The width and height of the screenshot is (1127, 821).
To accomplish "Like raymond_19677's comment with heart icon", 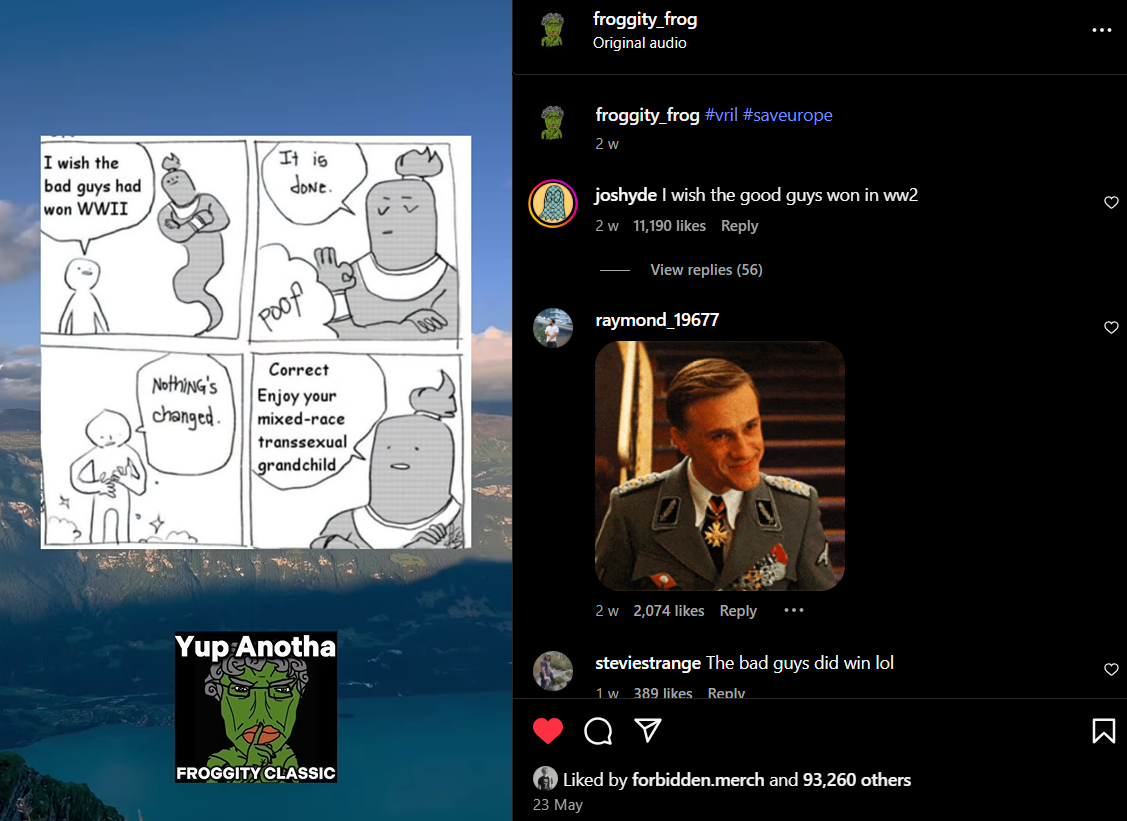I will 1111,328.
